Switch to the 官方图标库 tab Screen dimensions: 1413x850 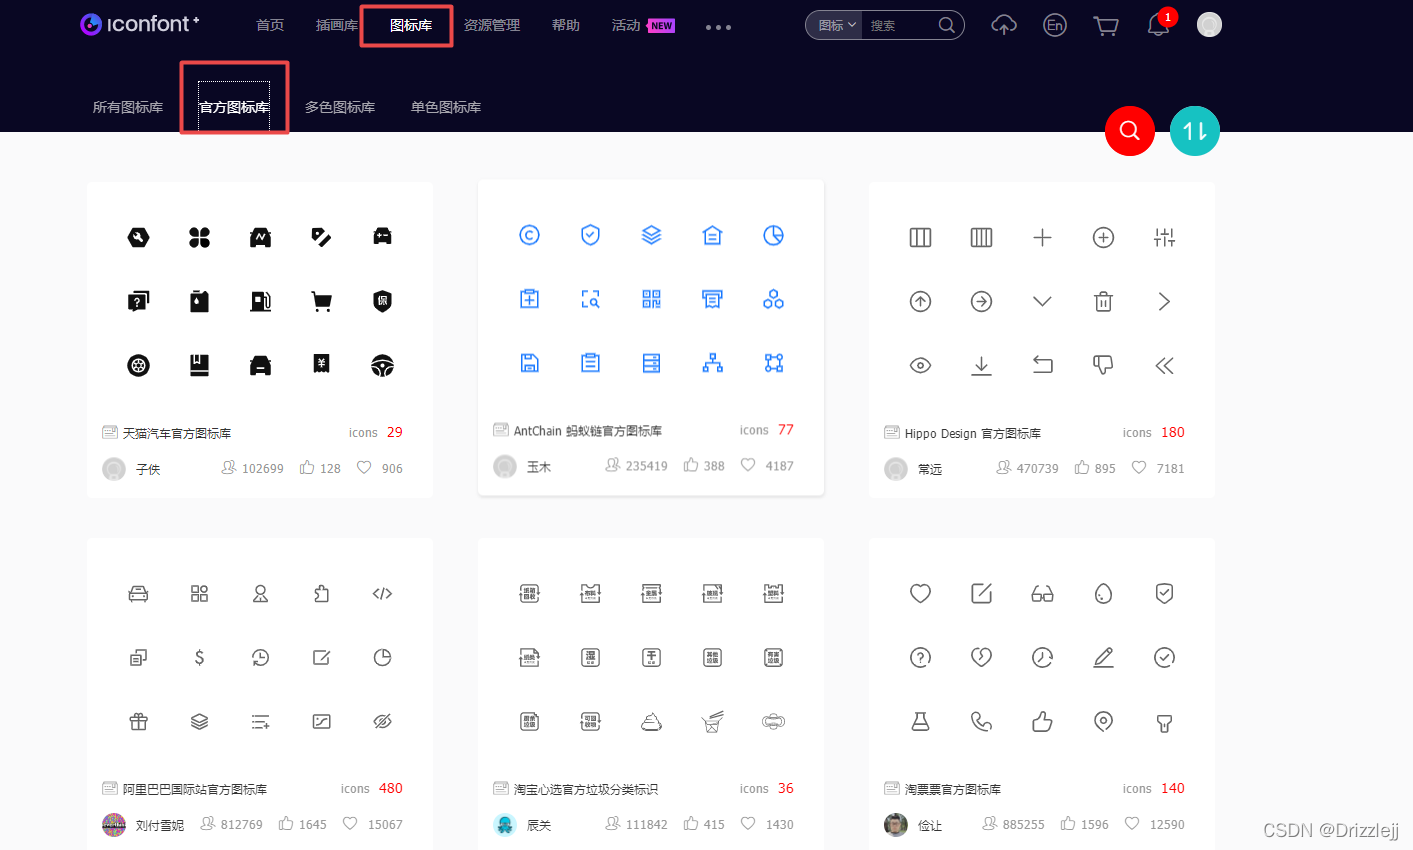(234, 107)
